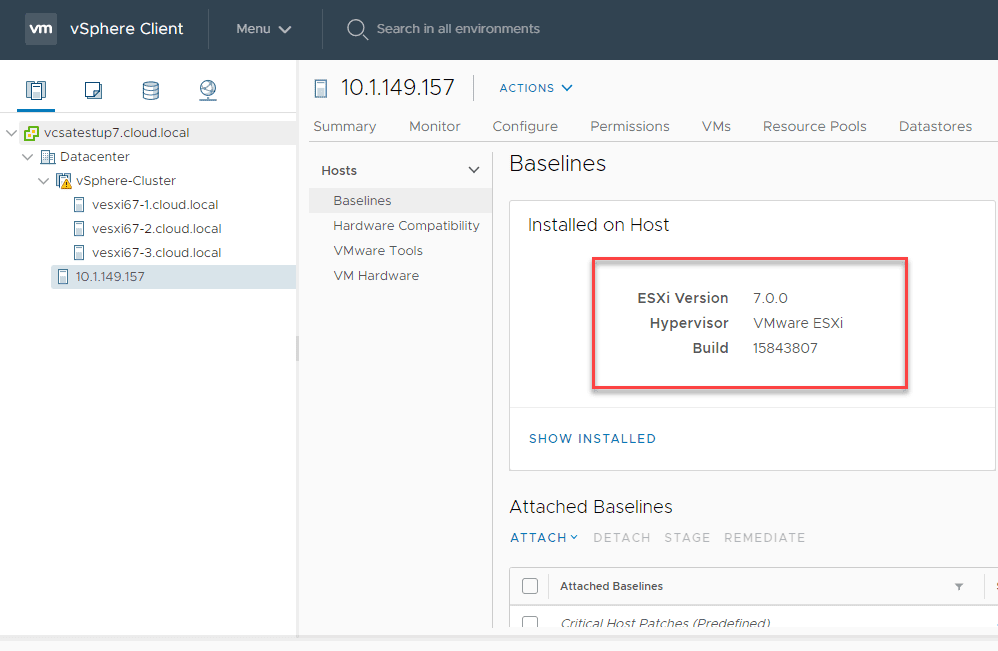
Task: Collapse the vcsatestup7.cloud.local tree node
Action: tap(12, 133)
